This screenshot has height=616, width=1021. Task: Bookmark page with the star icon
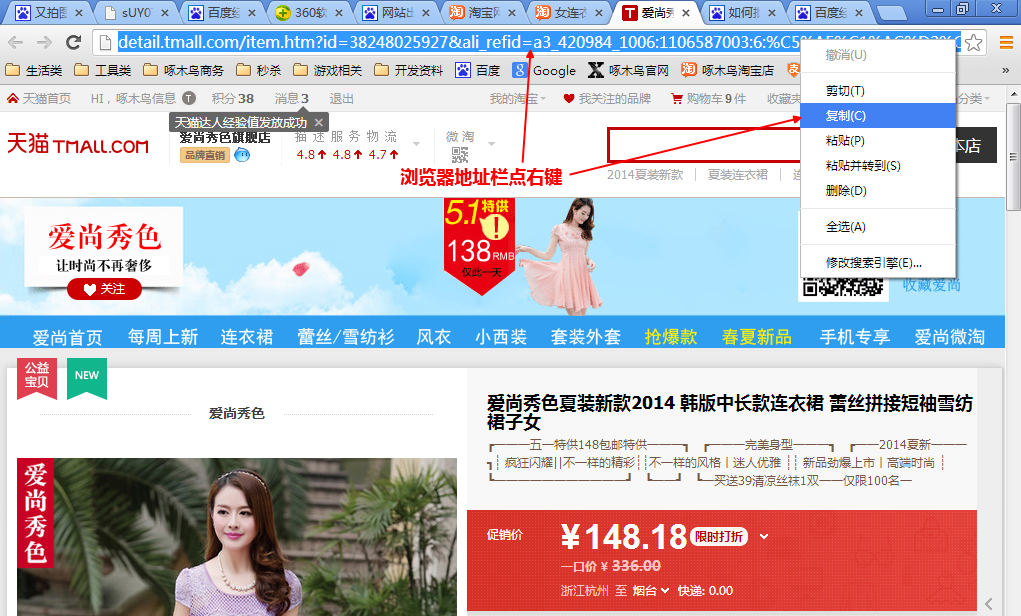[973, 43]
